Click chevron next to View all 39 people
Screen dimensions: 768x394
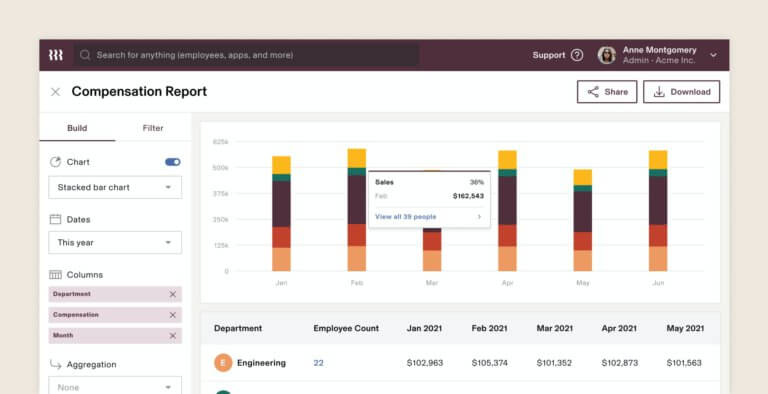[479, 217]
